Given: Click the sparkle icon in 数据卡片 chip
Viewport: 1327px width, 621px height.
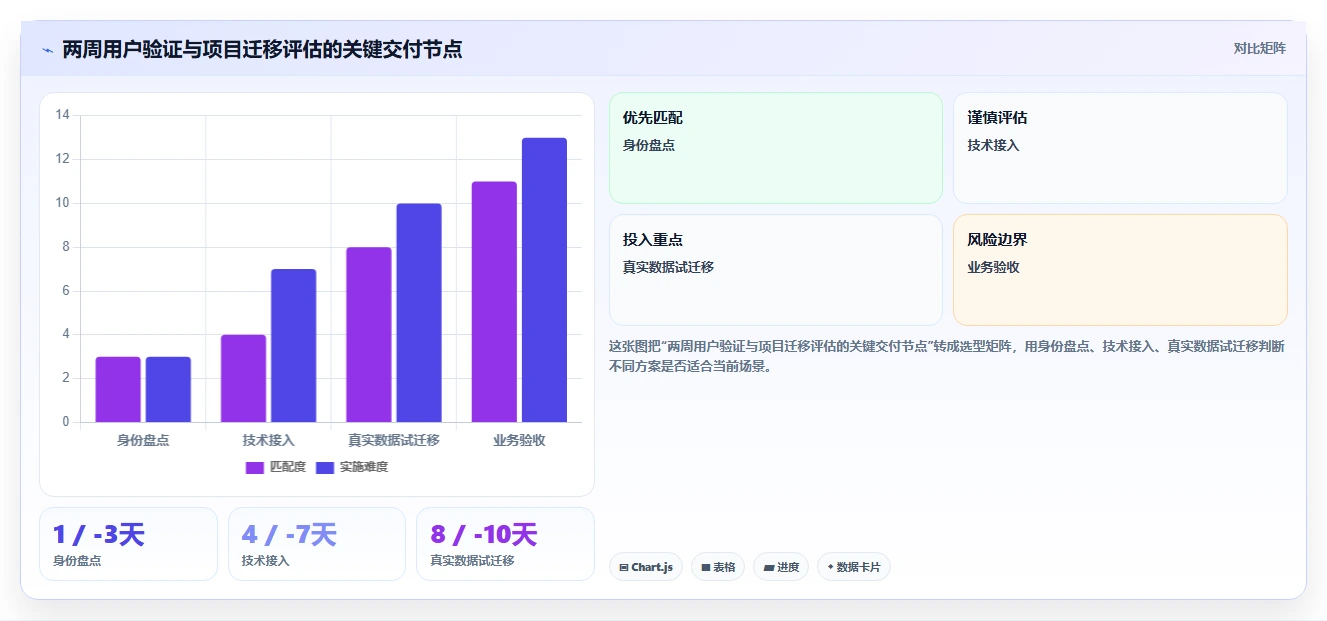Looking at the screenshot, I should click(x=830, y=567).
